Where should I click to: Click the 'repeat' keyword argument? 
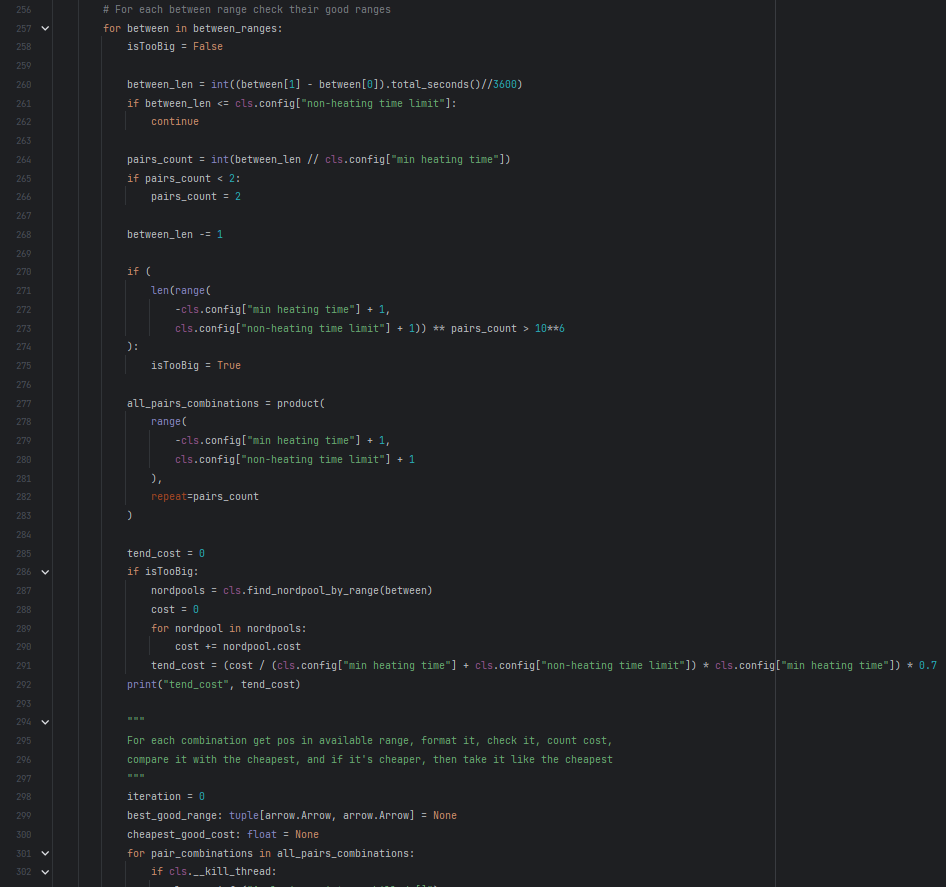pyautogui.click(x=169, y=497)
